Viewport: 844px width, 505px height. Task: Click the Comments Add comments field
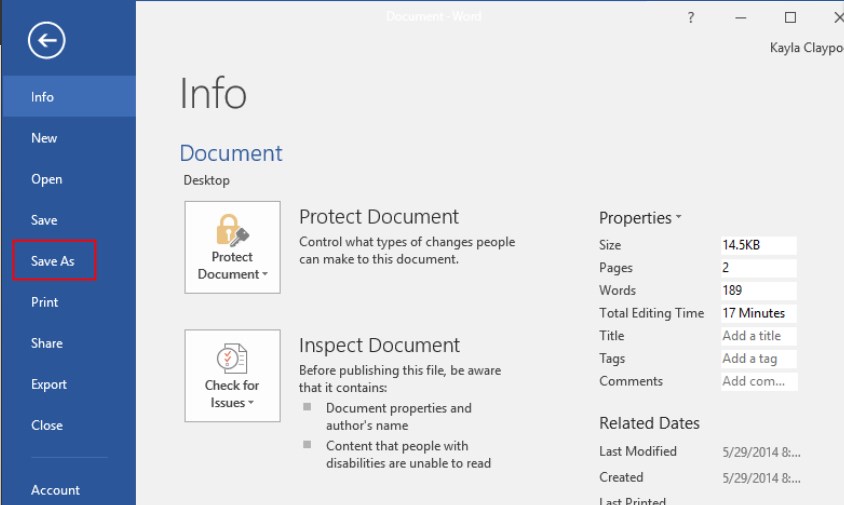click(x=758, y=382)
